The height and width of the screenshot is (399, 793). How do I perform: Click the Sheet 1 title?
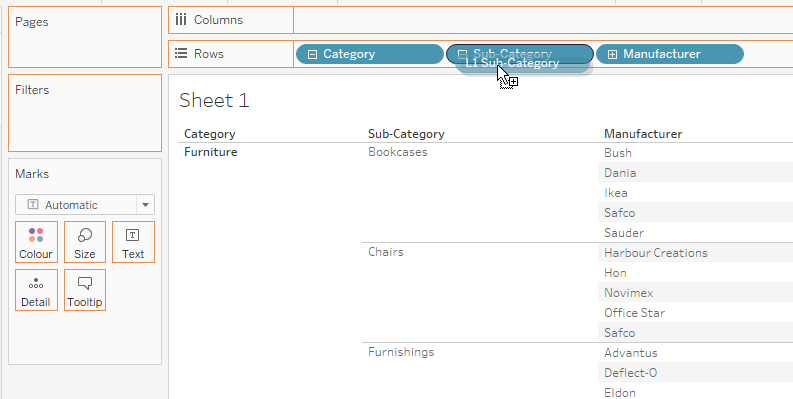coord(214,100)
